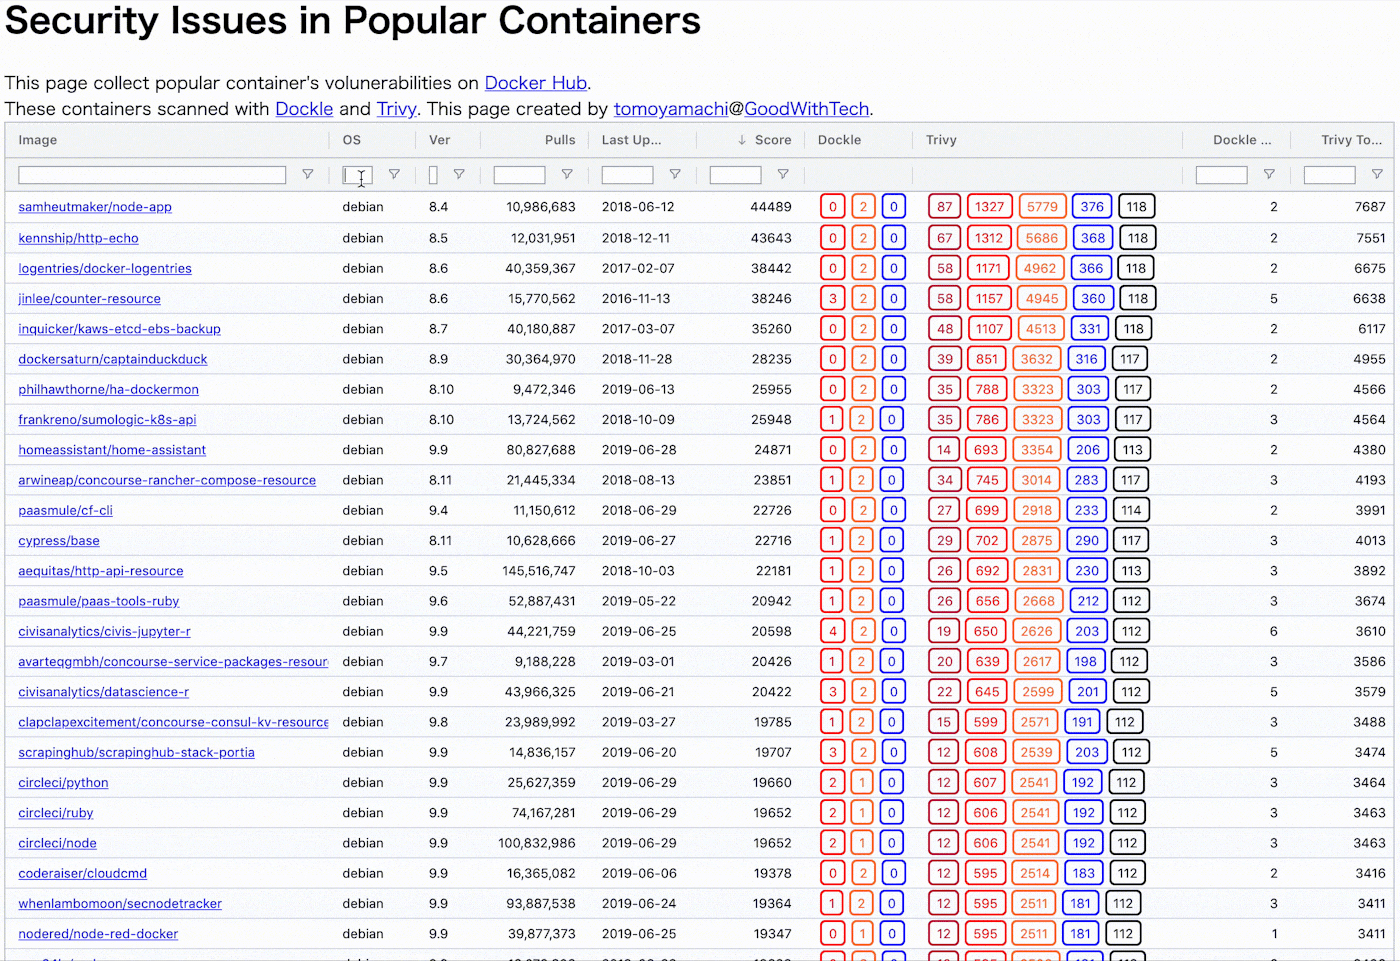This screenshot has height=961, width=1400.
Task: Click the red badge 702 in cypress/base row
Action: coord(987,540)
